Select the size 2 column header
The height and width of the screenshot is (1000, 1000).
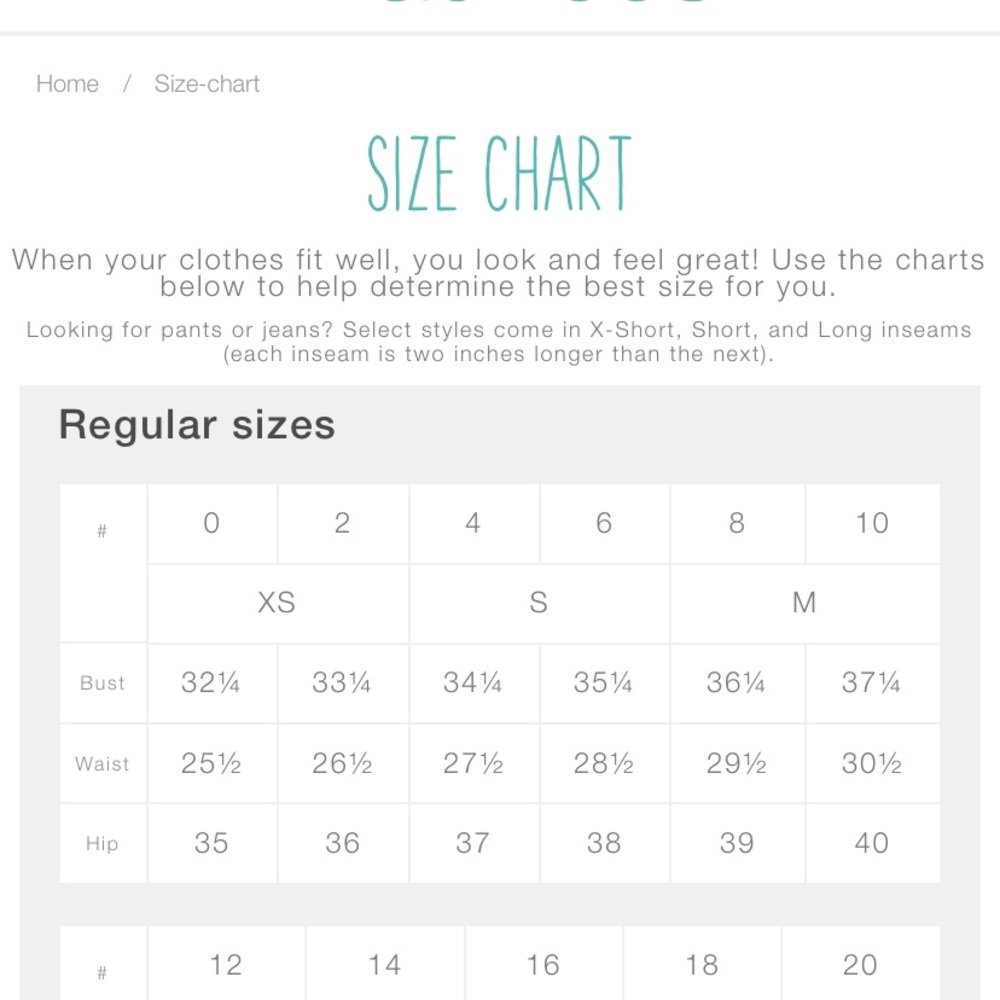tap(343, 524)
